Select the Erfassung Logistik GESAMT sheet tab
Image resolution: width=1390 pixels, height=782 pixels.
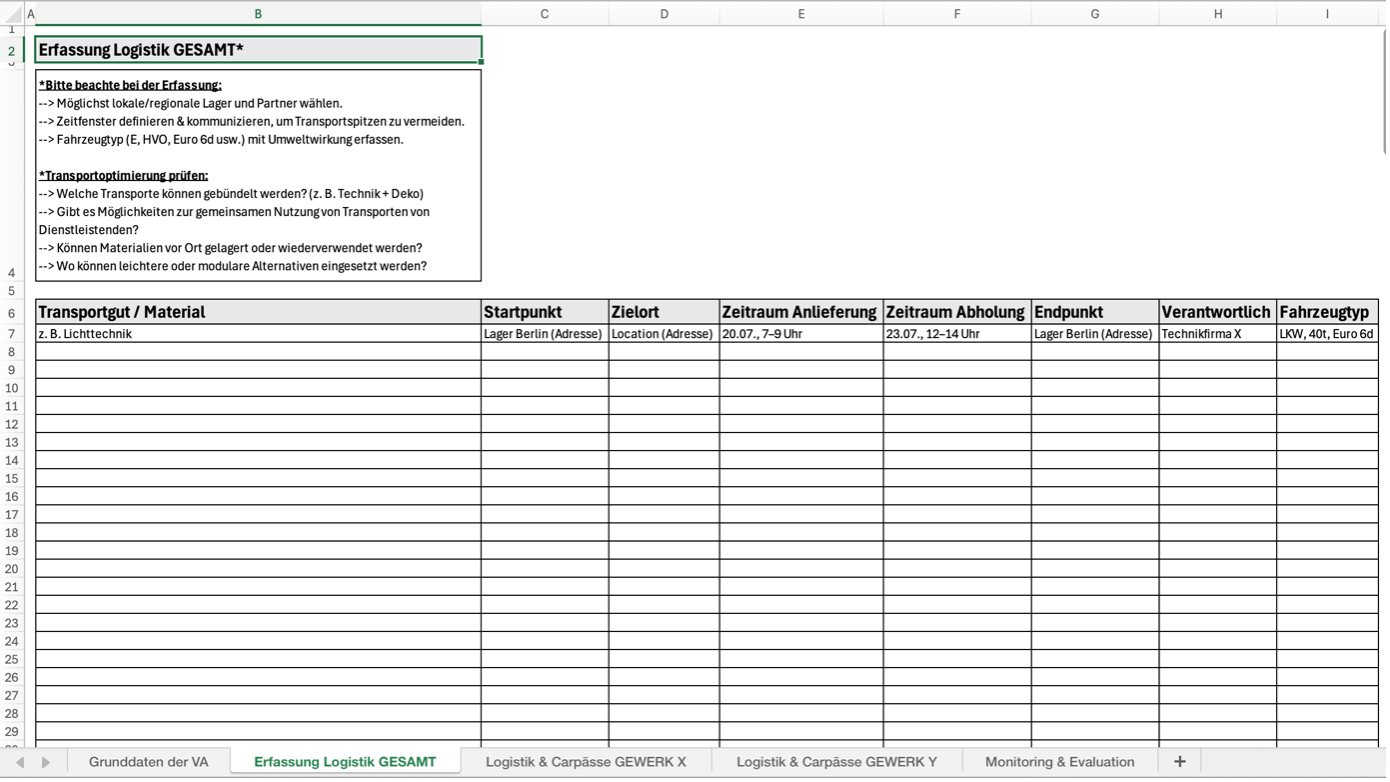click(345, 762)
